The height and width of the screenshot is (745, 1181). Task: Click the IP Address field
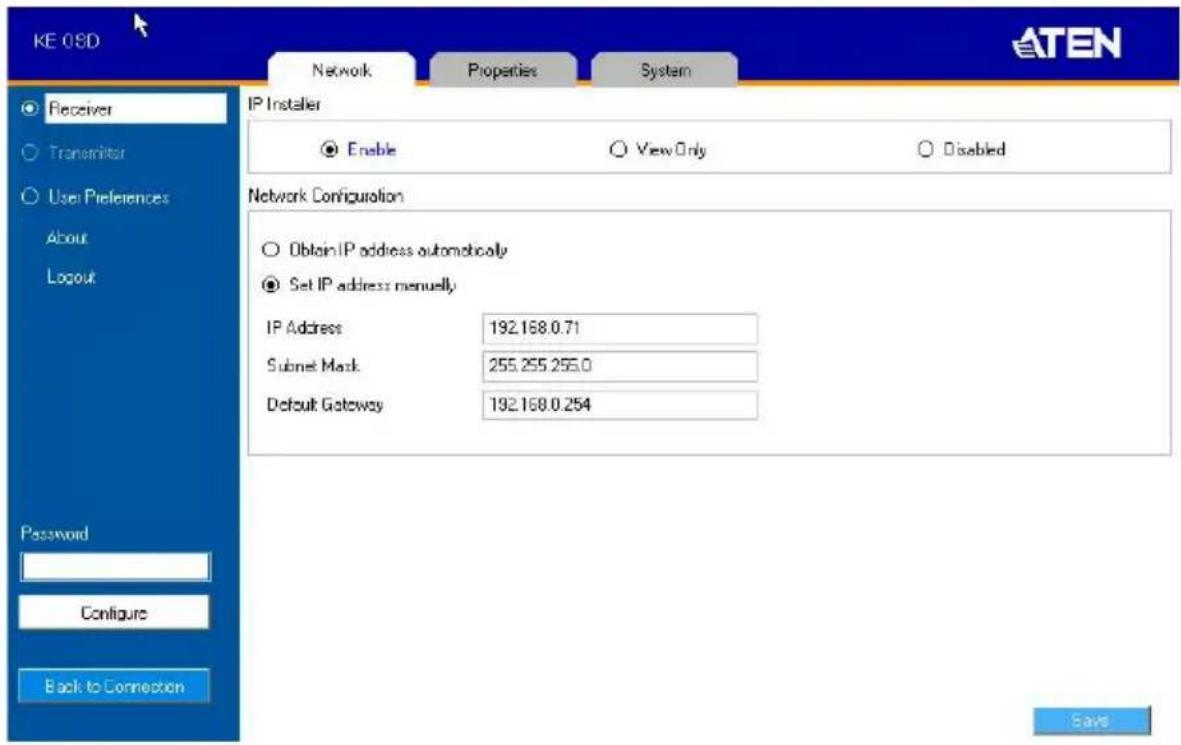pyautogui.click(x=620, y=328)
